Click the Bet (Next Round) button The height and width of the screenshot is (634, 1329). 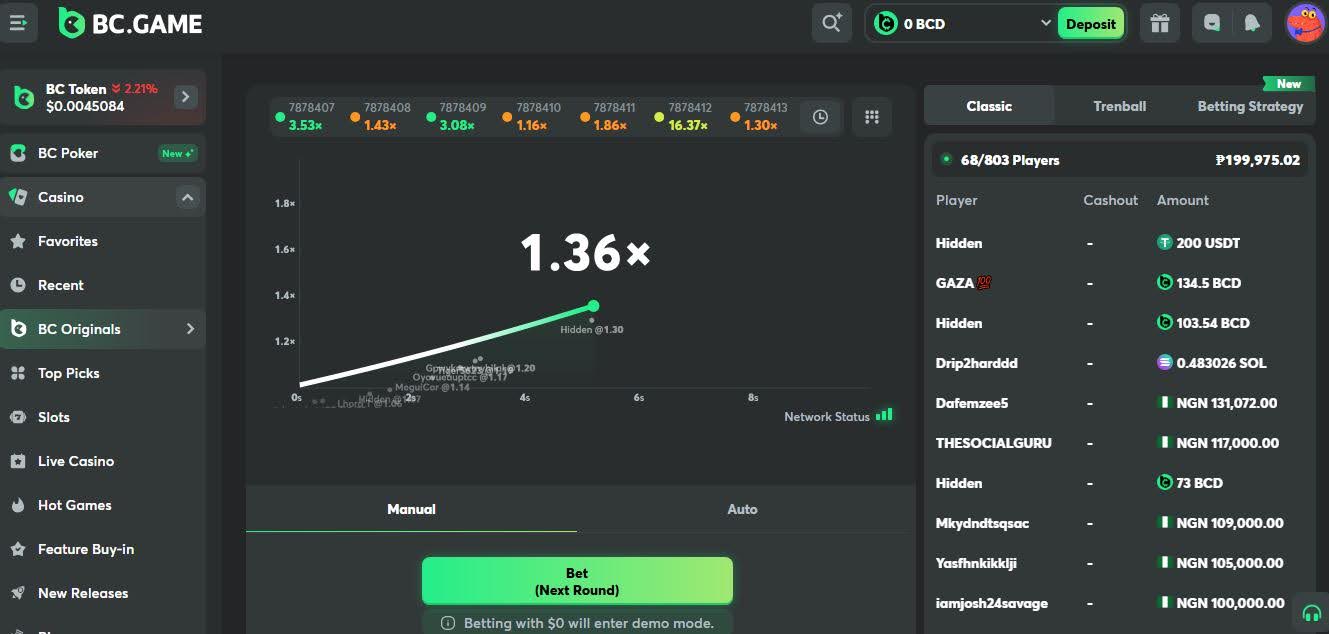(x=577, y=581)
